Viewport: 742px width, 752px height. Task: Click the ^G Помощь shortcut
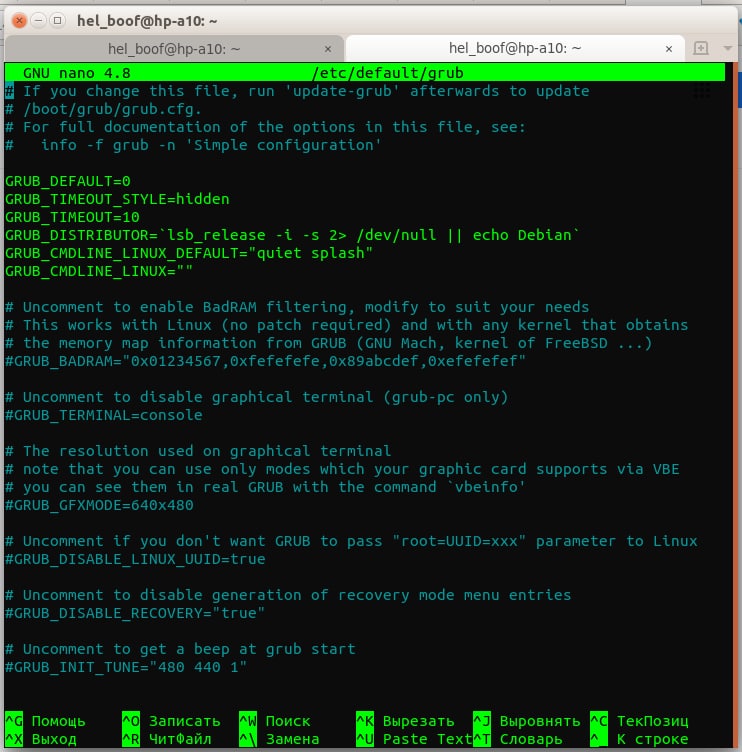[x=46, y=721]
